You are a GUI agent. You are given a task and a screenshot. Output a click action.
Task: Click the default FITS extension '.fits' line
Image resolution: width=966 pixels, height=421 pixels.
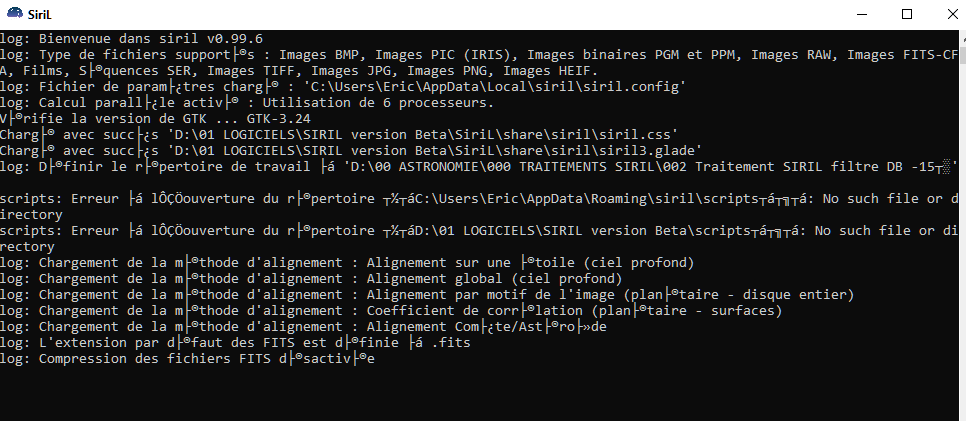[248, 342]
